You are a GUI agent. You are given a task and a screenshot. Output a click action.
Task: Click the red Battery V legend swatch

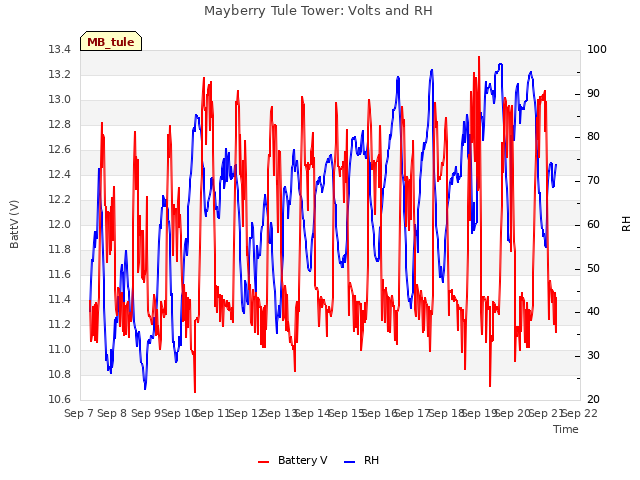[264, 462]
